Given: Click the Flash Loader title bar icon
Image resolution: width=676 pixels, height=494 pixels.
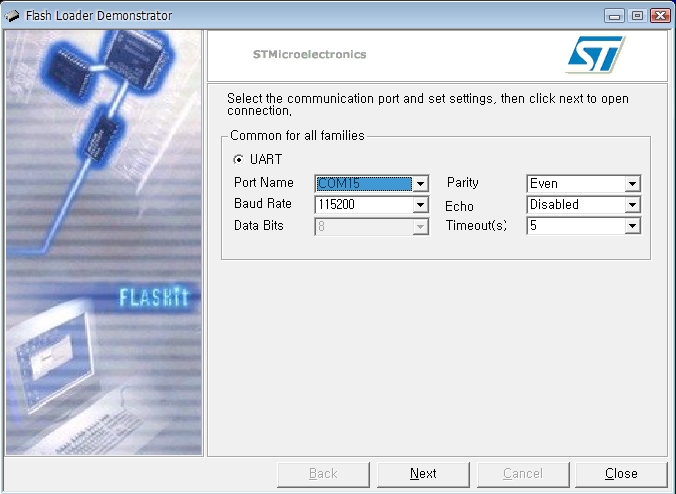Looking at the screenshot, I should (x=12, y=16).
